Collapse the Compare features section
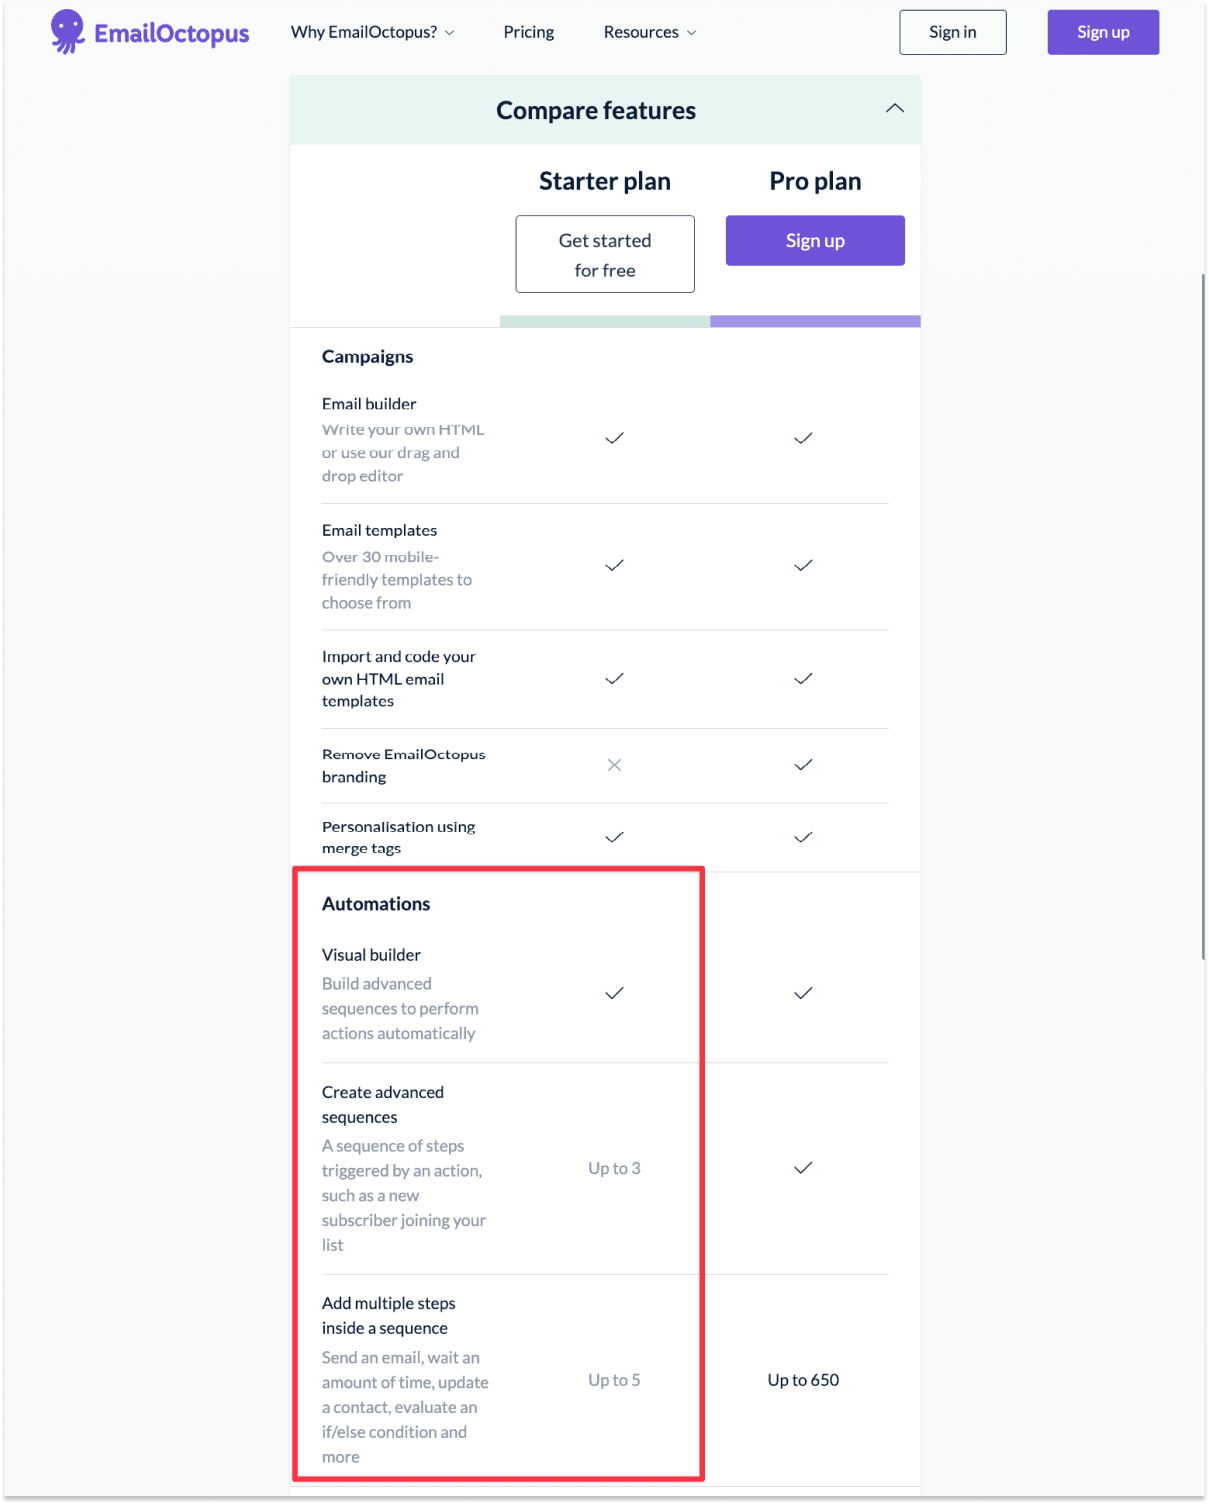Viewport: 1209px width, 1505px height. pyautogui.click(x=894, y=108)
